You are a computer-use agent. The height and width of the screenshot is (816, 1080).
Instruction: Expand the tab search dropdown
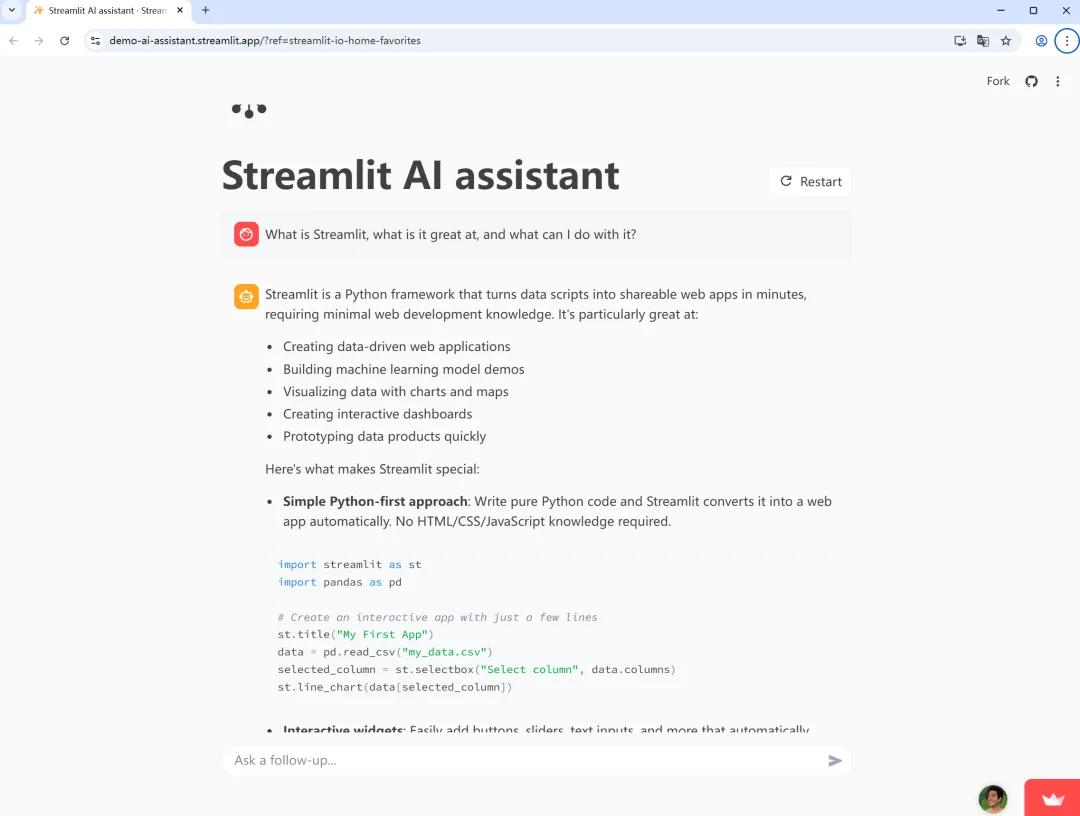point(12,10)
